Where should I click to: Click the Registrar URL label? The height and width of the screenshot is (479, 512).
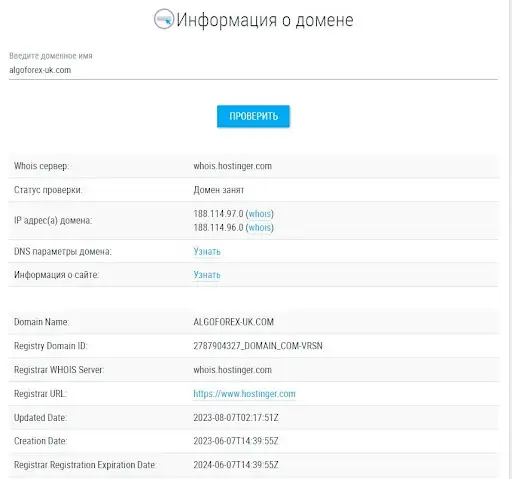[x=40, y=394]
